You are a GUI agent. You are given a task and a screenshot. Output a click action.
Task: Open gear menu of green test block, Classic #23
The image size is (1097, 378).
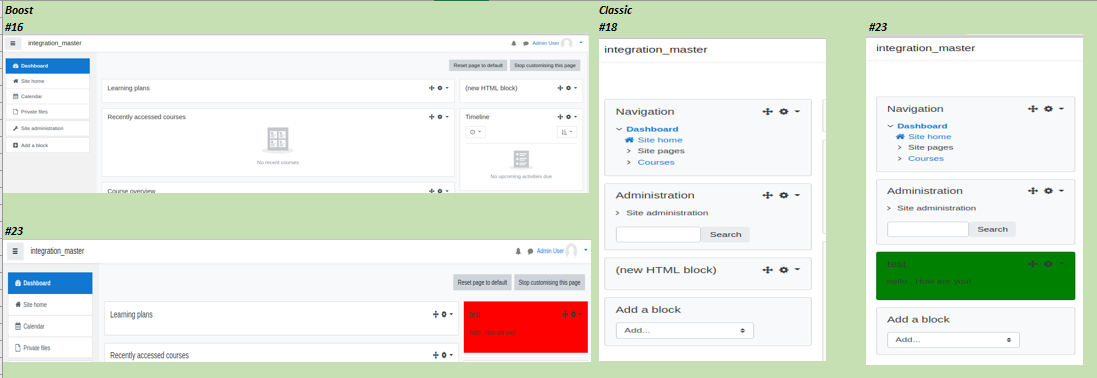click(x=1053, y=264)
